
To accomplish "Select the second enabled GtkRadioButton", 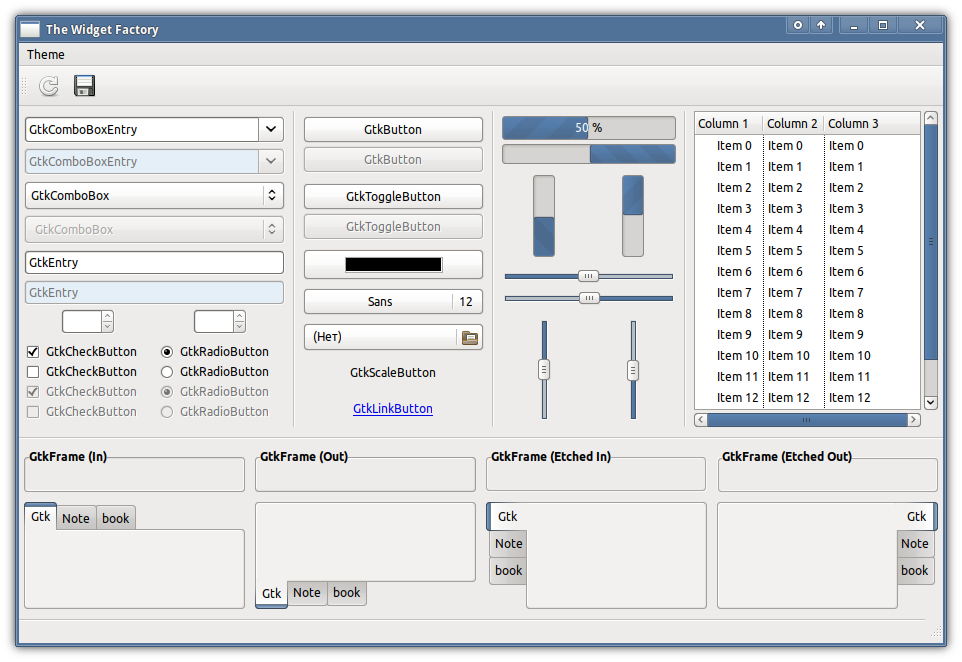I will click(x=167, y=372).
